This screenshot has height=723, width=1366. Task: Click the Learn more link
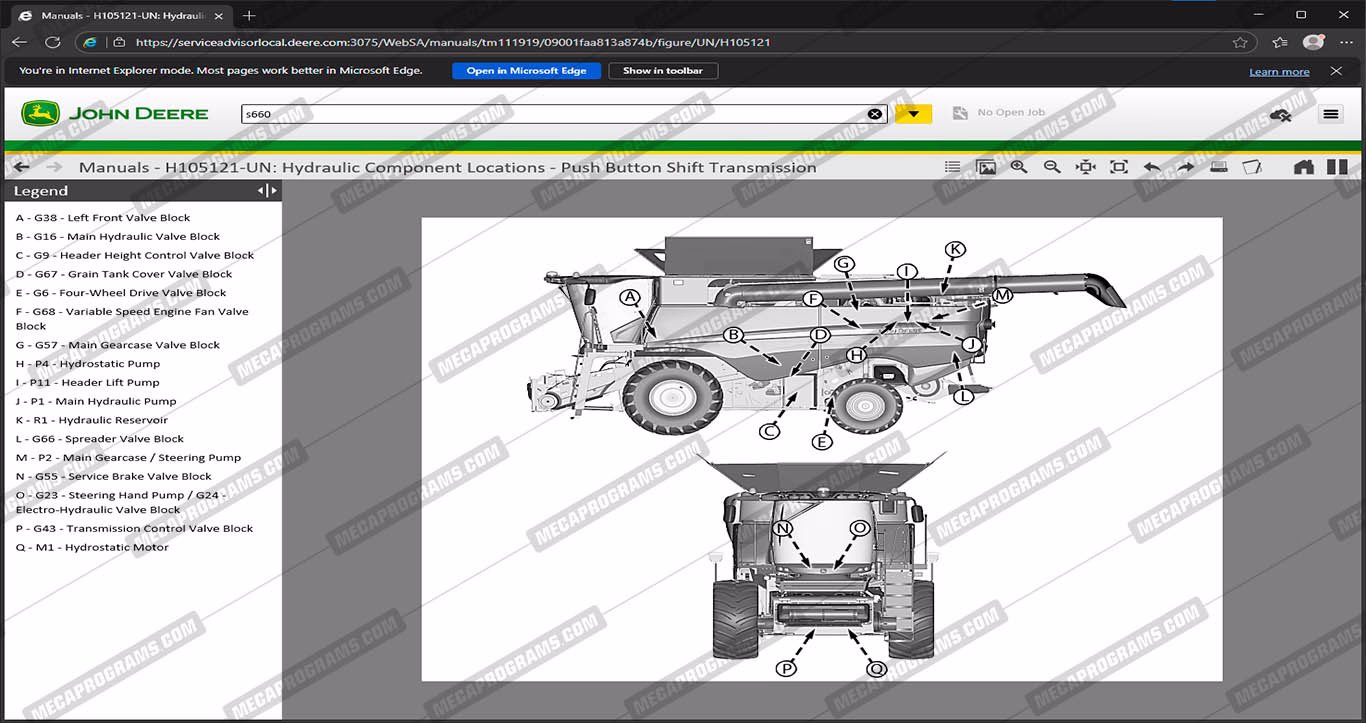[x=1279, y=72]
